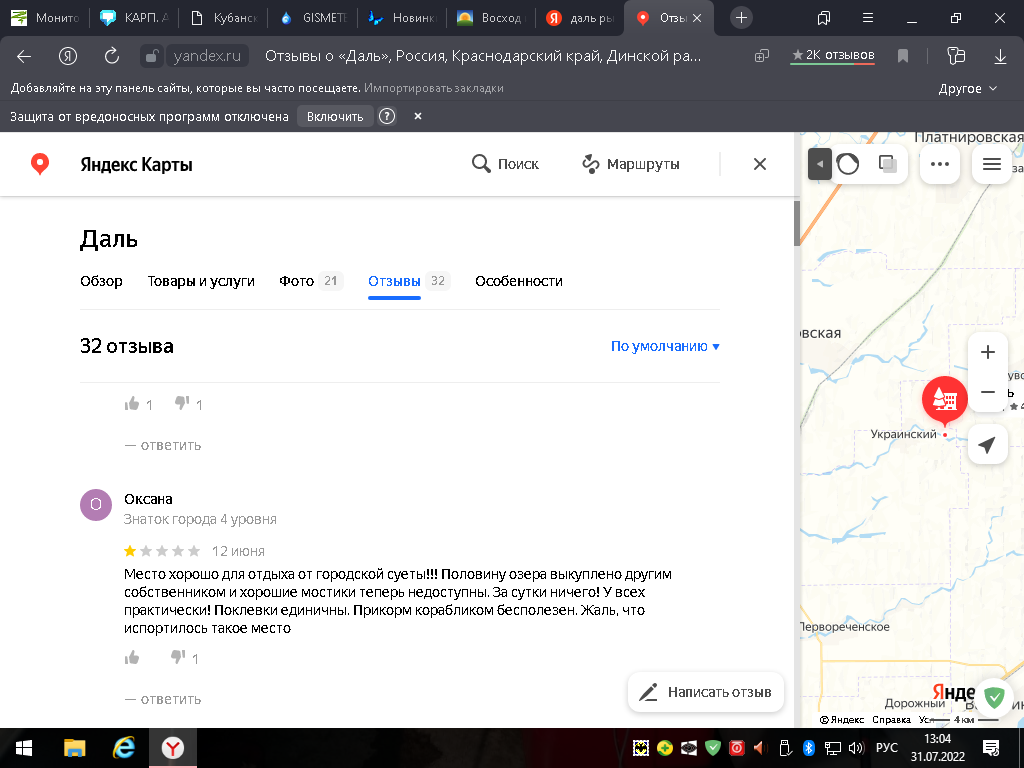Switch to the Обзор tab
Viewport: 1024px width, 768px height.
(x=101, y=281)
